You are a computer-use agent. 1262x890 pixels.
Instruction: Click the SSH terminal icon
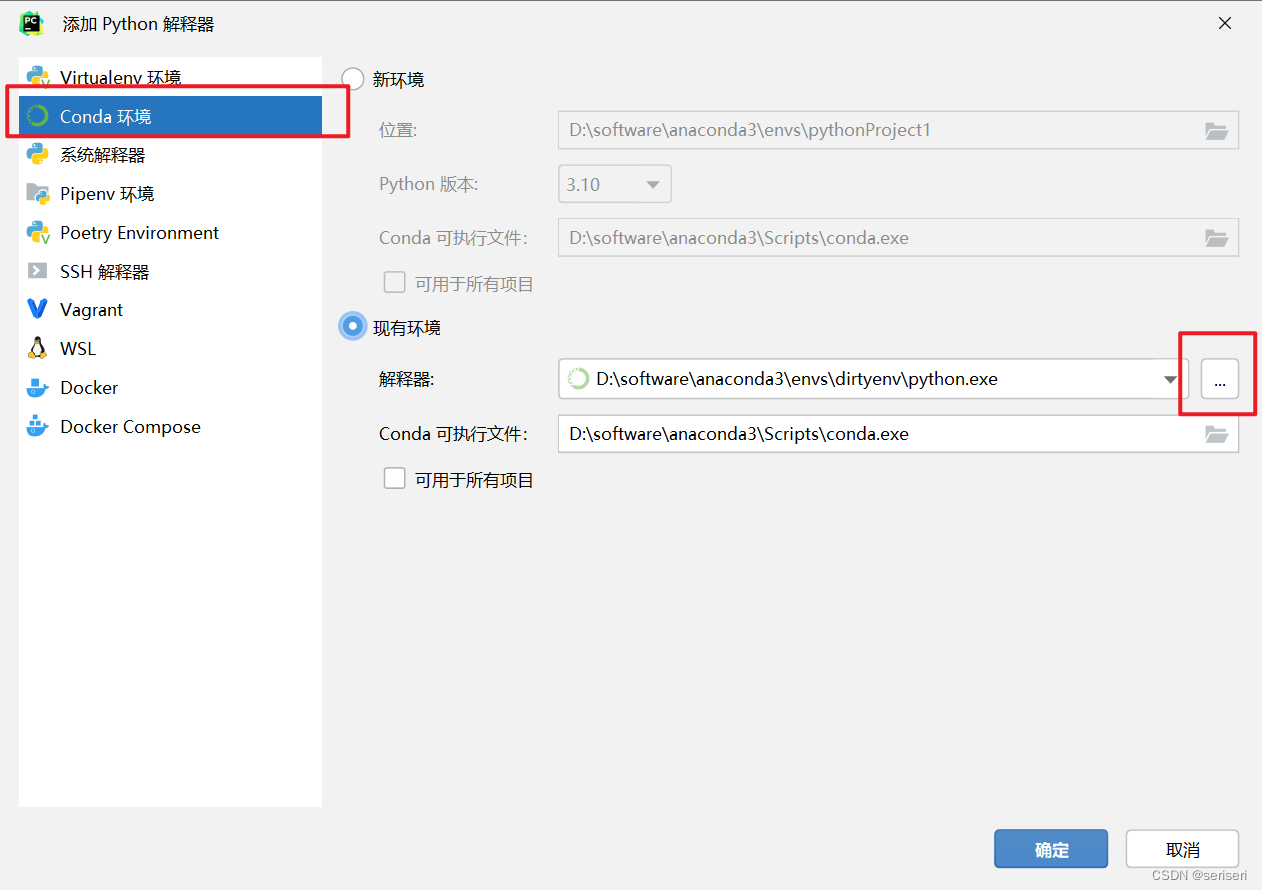pyautogui.click(x=38, y=271)
